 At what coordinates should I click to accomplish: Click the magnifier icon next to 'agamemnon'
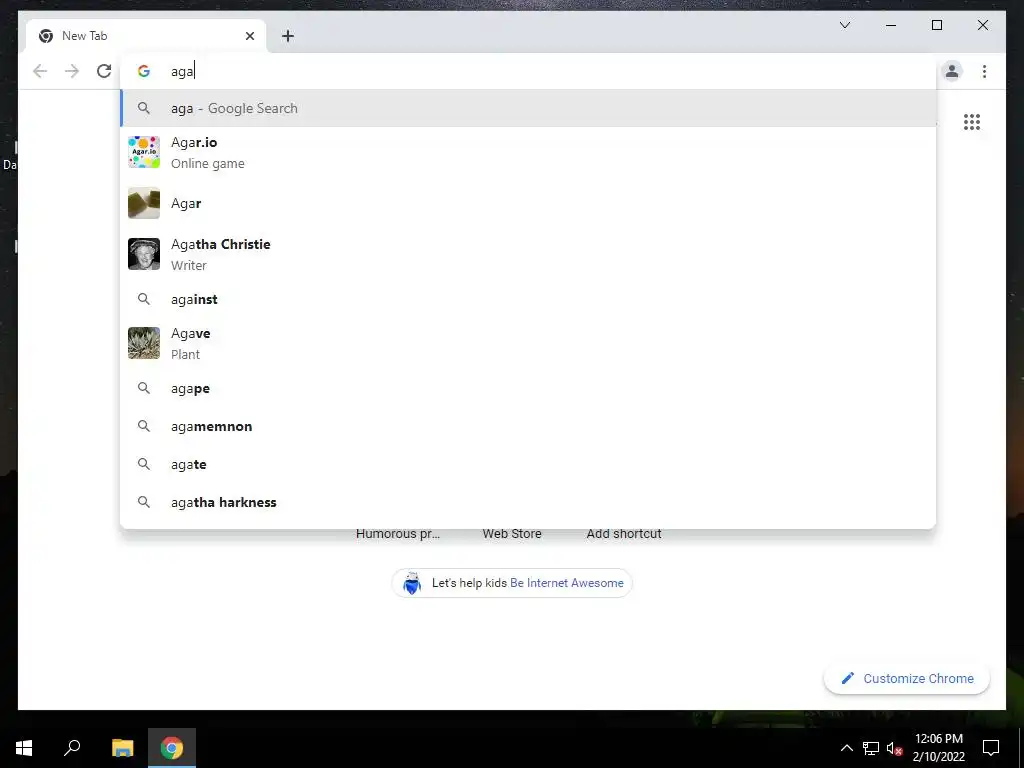pos(144,426)
